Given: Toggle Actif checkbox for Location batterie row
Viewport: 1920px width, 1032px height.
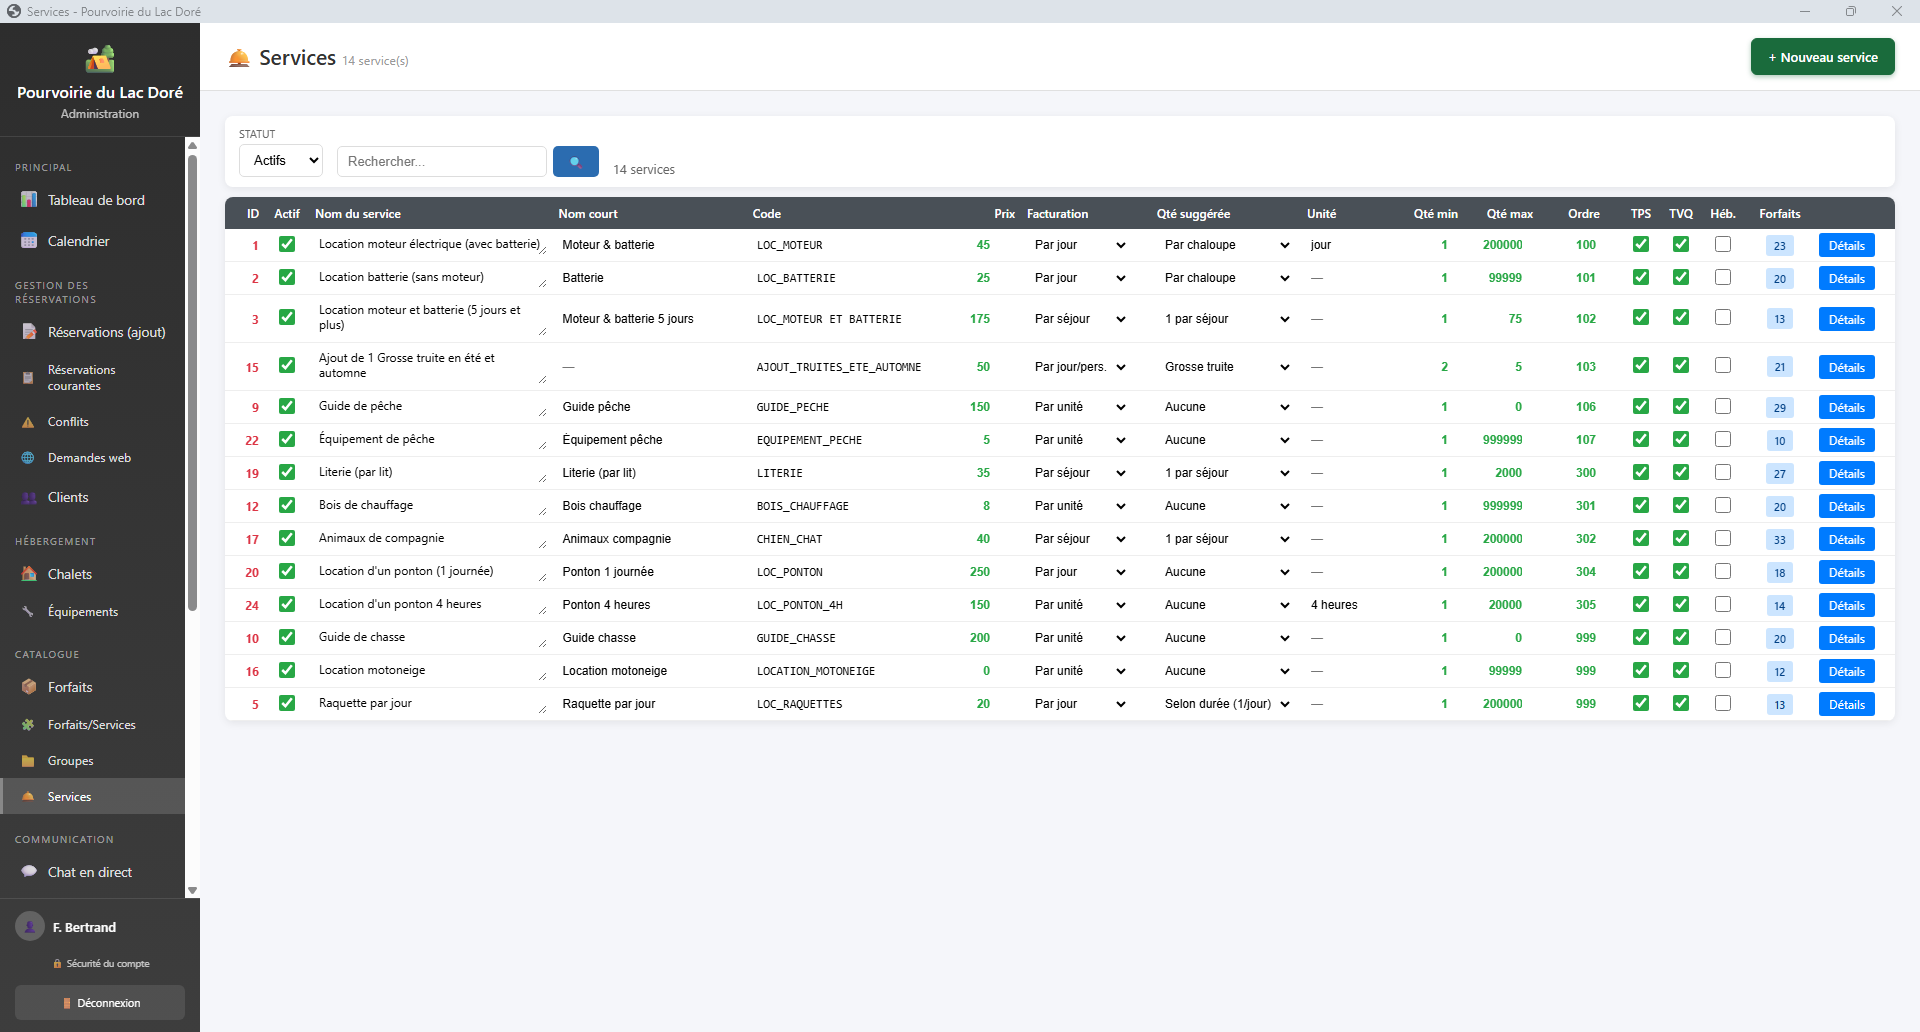Looking at the screenshot, I should pyautogui.click(x=287, y=277).
